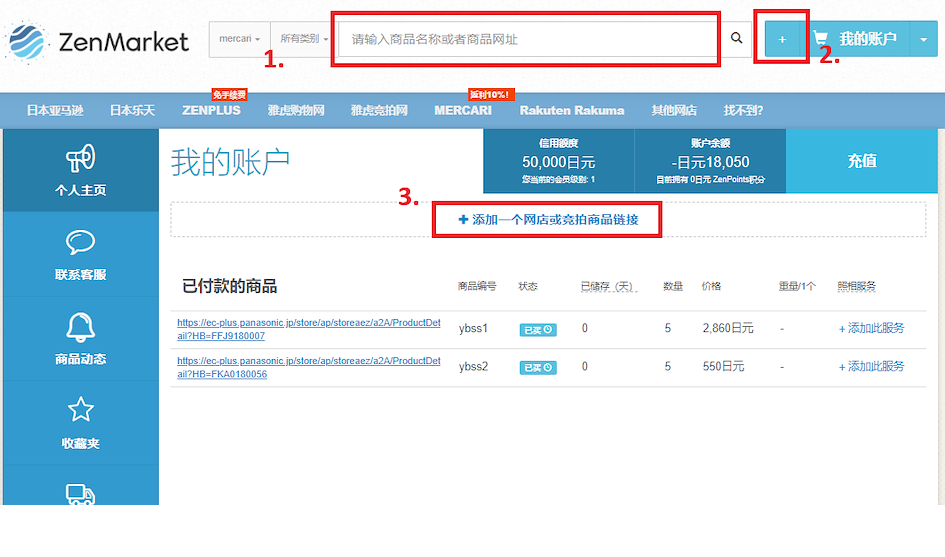
Task: Expand the account dropdown arrow in header
Action: (924, 39)
